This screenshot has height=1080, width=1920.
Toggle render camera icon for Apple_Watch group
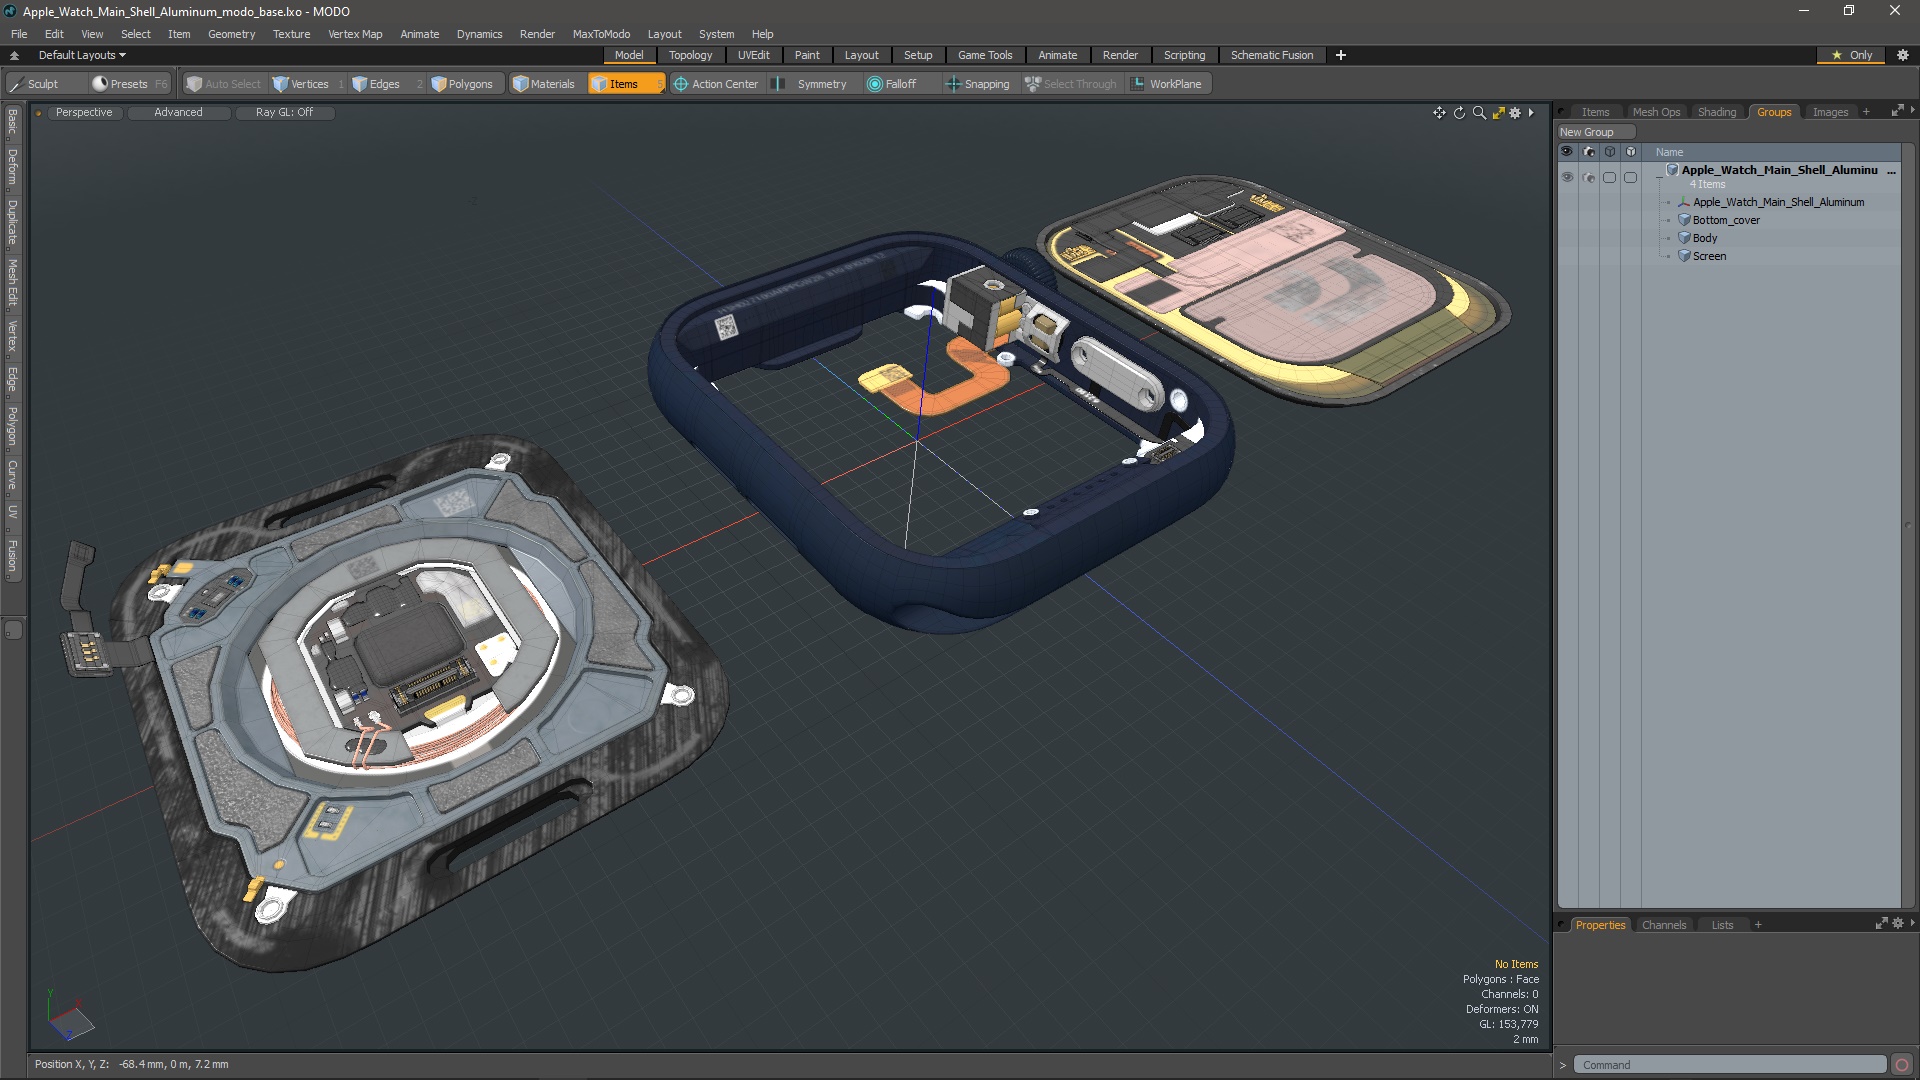pyautogui.click(x=1588, y=177)
